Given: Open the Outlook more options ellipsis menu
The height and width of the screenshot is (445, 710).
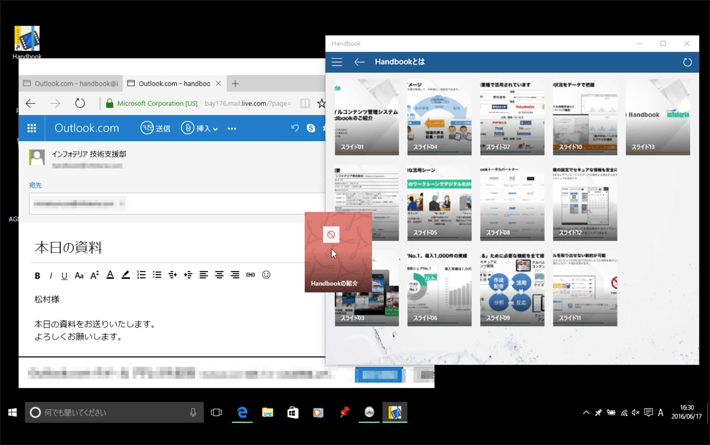Looking at the screenshot, I should point(232,129).
